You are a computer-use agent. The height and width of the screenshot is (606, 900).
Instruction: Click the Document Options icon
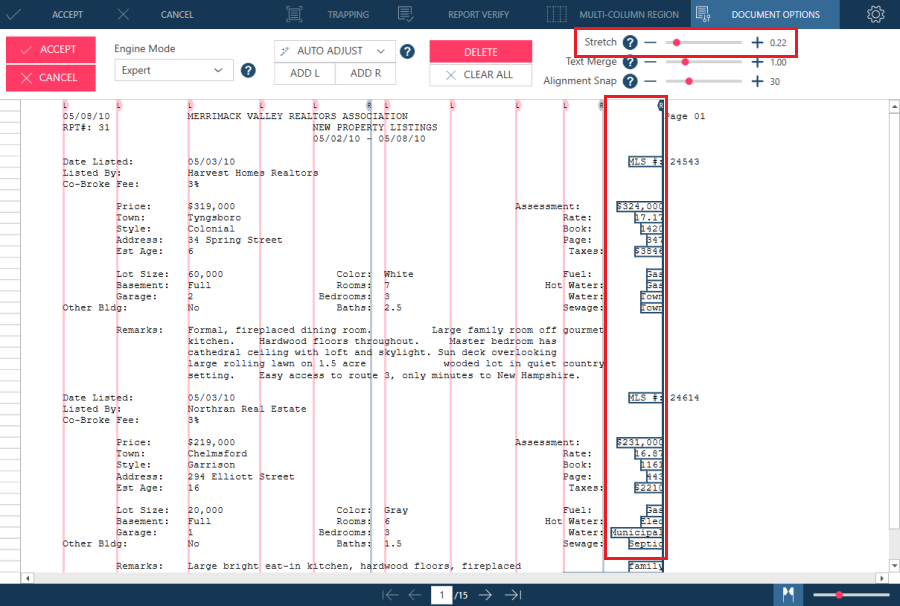coord(703,14)
